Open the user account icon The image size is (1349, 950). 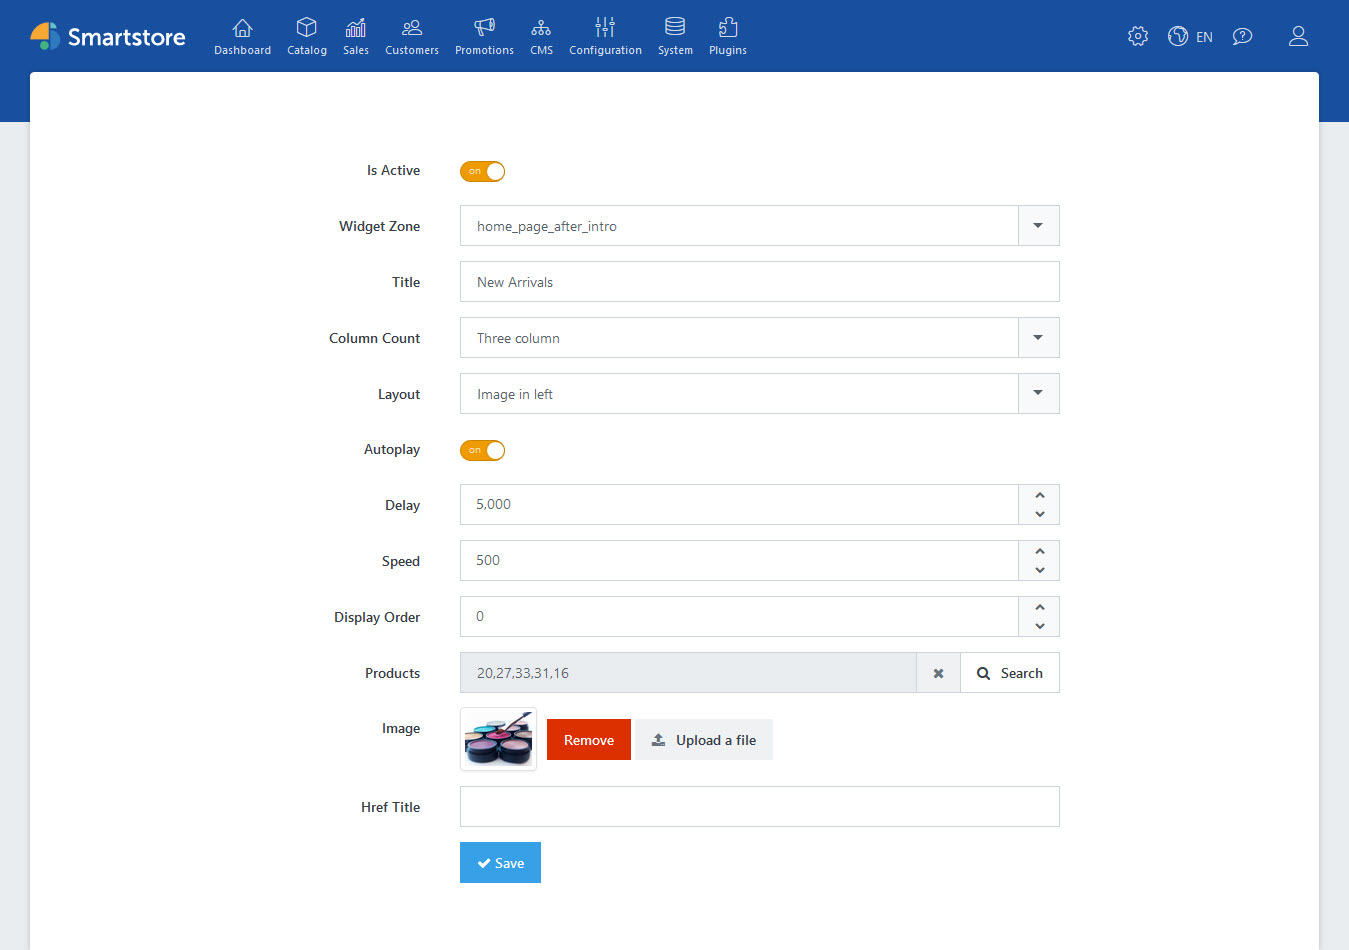point(1298,37)
